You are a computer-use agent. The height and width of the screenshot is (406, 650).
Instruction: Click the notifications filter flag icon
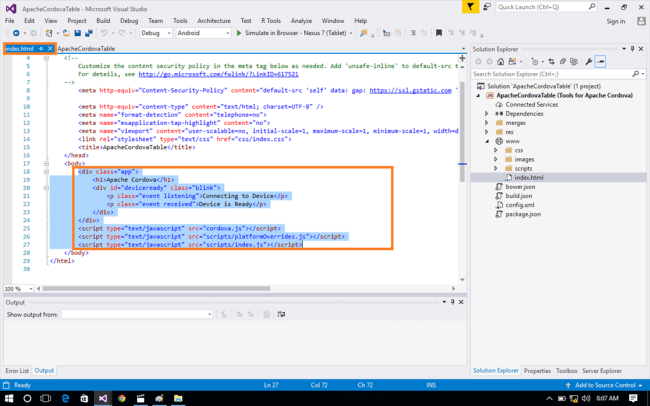pos(470,6)
